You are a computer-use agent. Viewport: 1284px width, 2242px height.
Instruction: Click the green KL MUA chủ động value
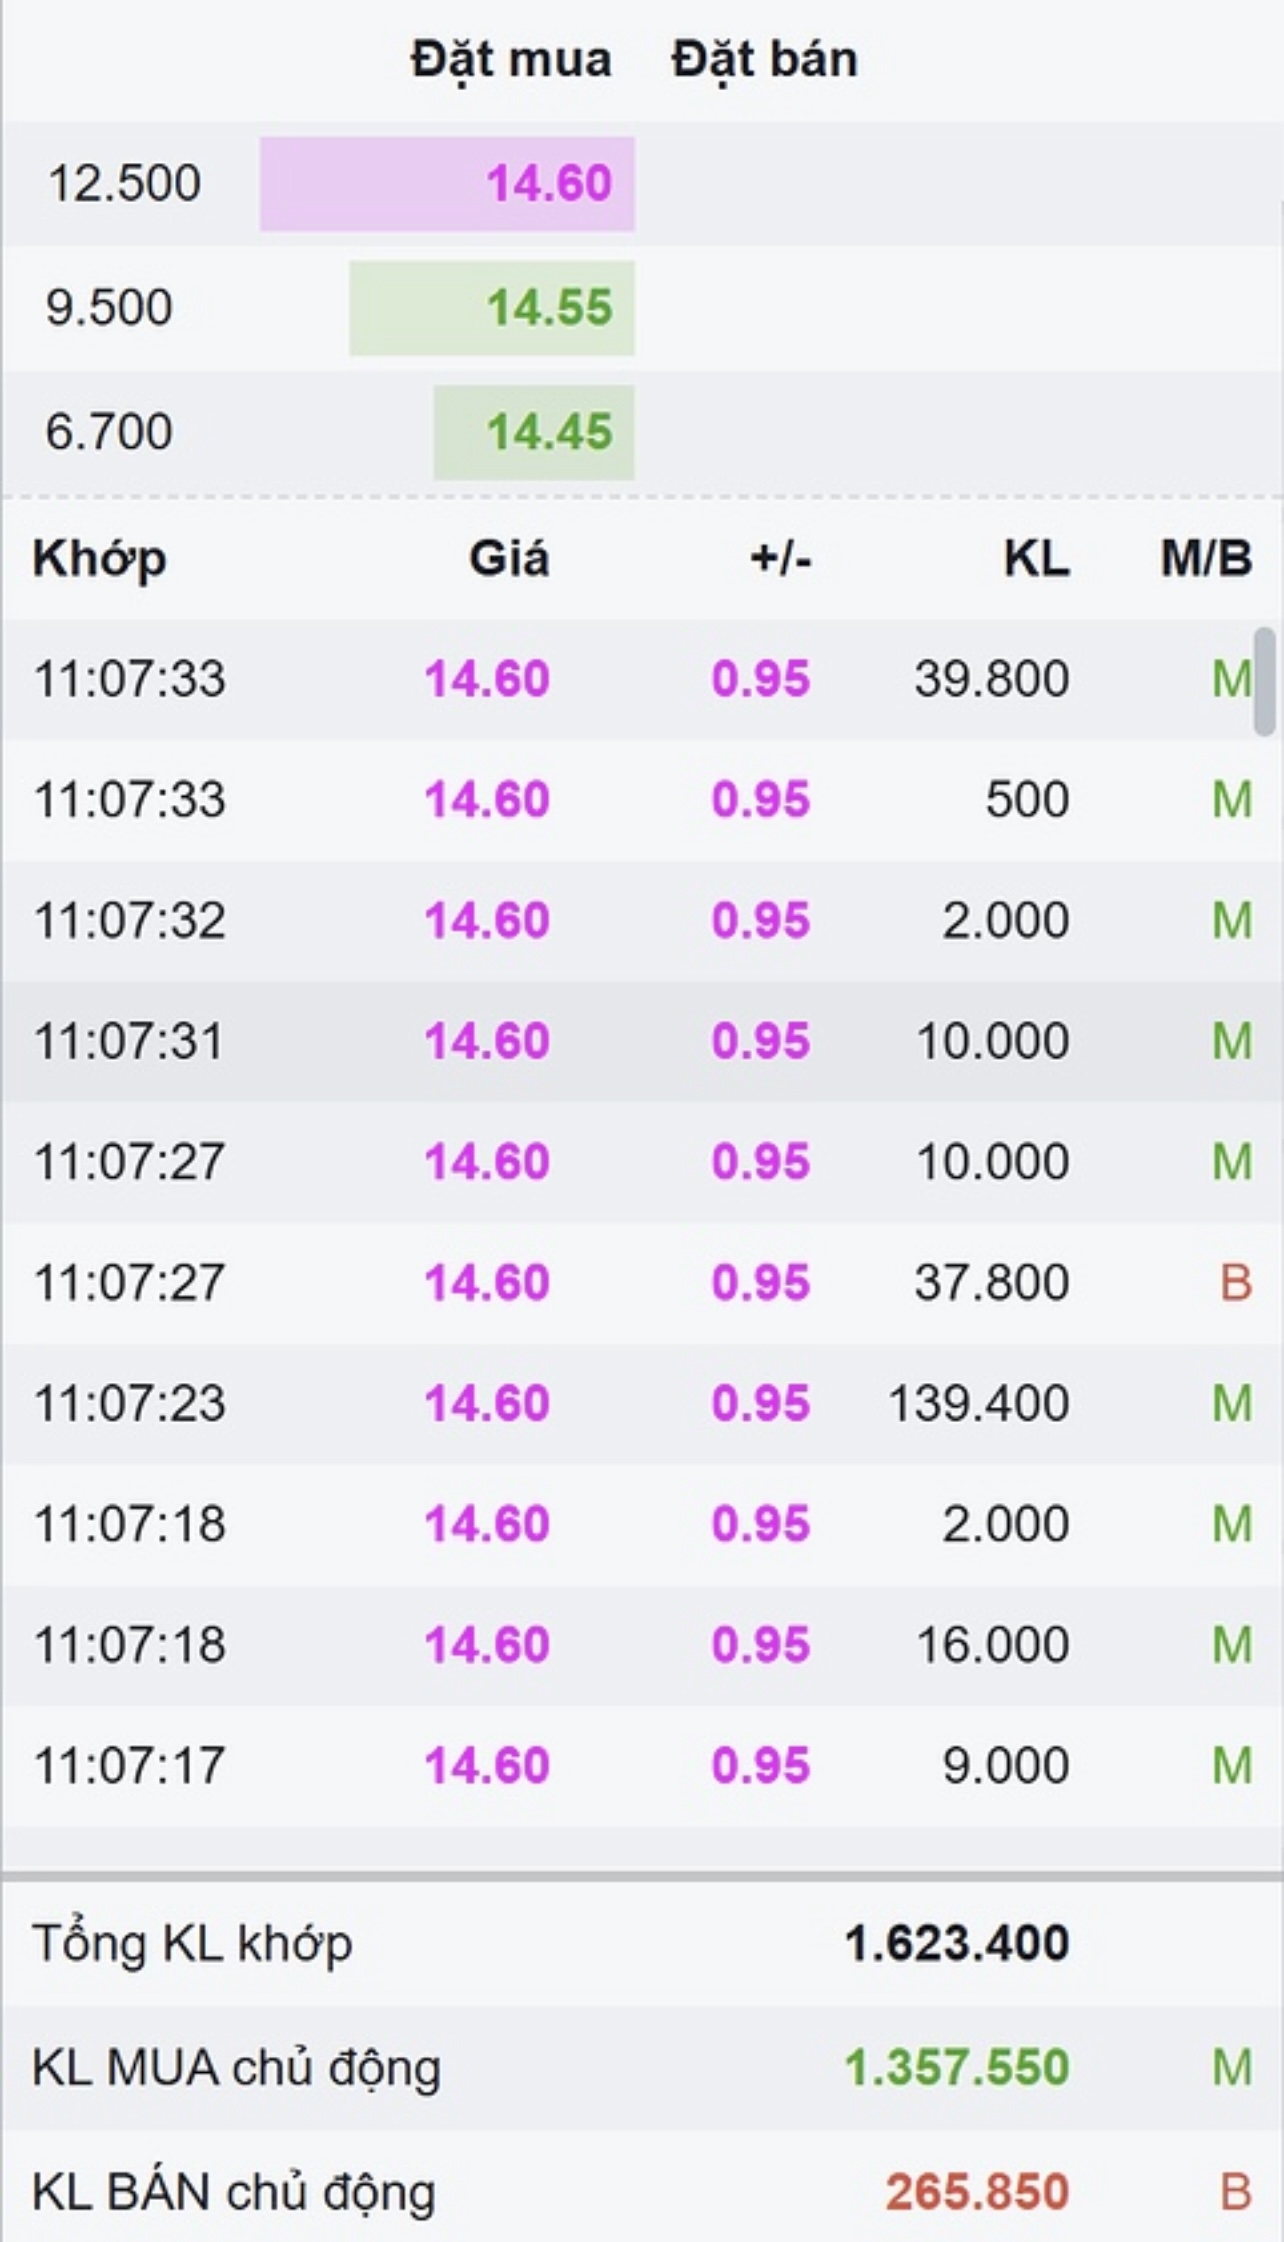(x=956, y=2067)
